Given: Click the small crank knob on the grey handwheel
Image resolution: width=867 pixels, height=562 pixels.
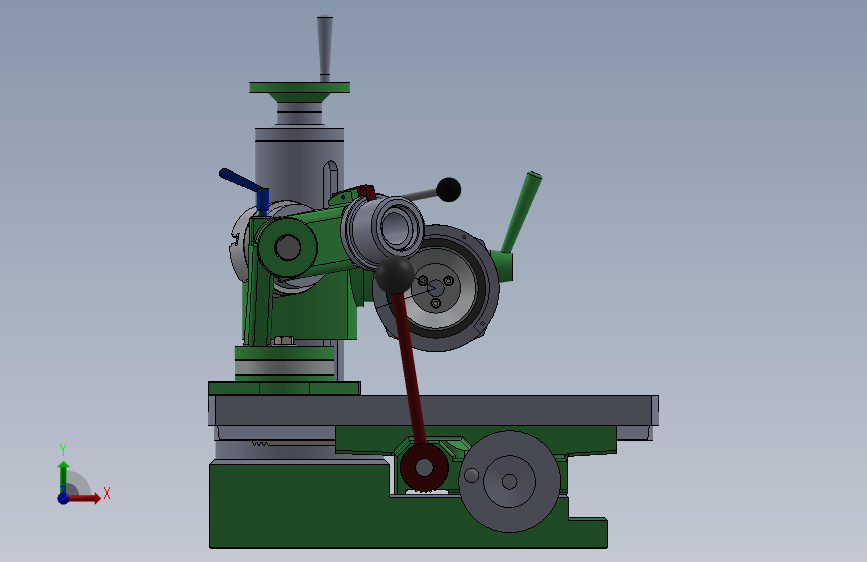Looking at the screenshot, I should [472, 475].
